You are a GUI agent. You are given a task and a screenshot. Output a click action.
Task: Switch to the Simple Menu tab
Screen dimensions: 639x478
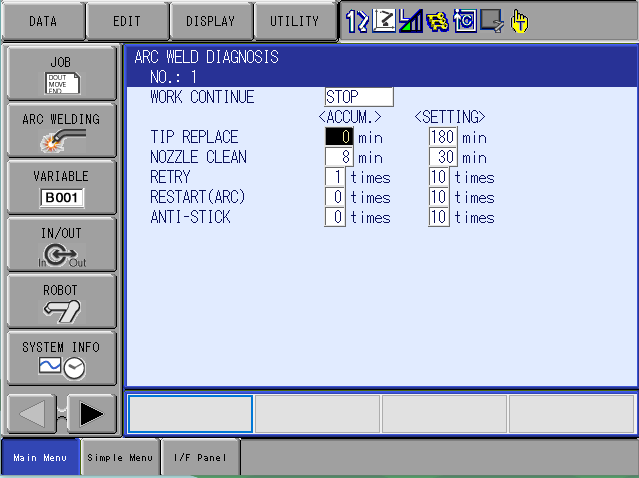120,458
